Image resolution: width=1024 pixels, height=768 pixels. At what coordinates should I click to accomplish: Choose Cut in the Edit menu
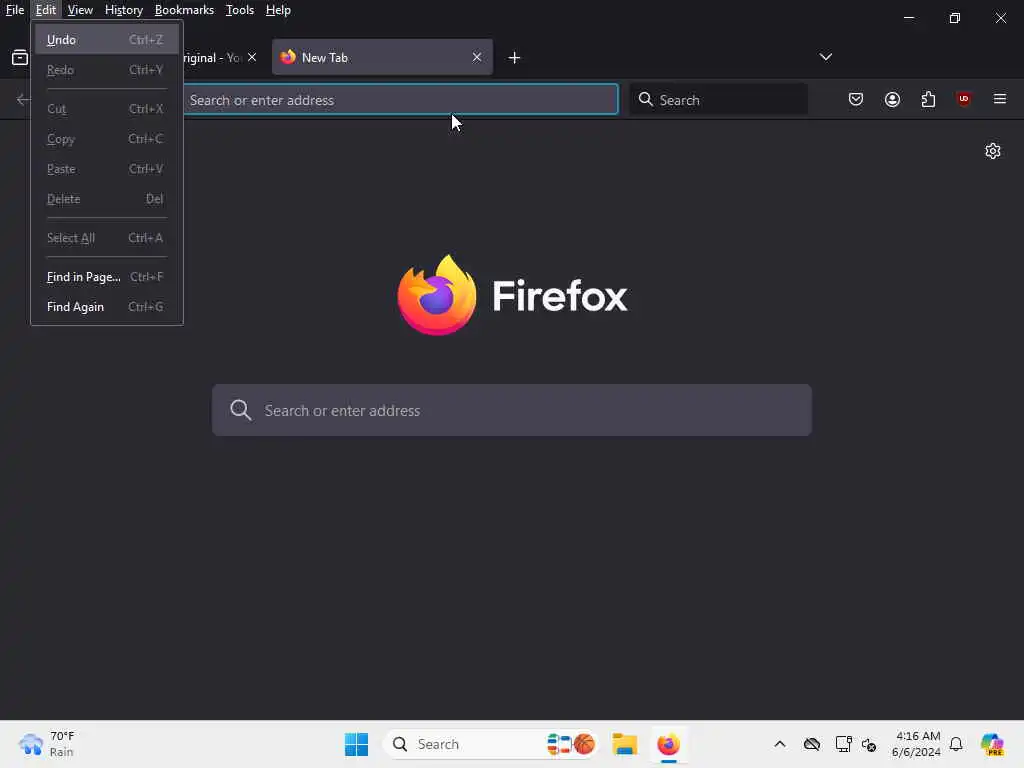(106, 109)
